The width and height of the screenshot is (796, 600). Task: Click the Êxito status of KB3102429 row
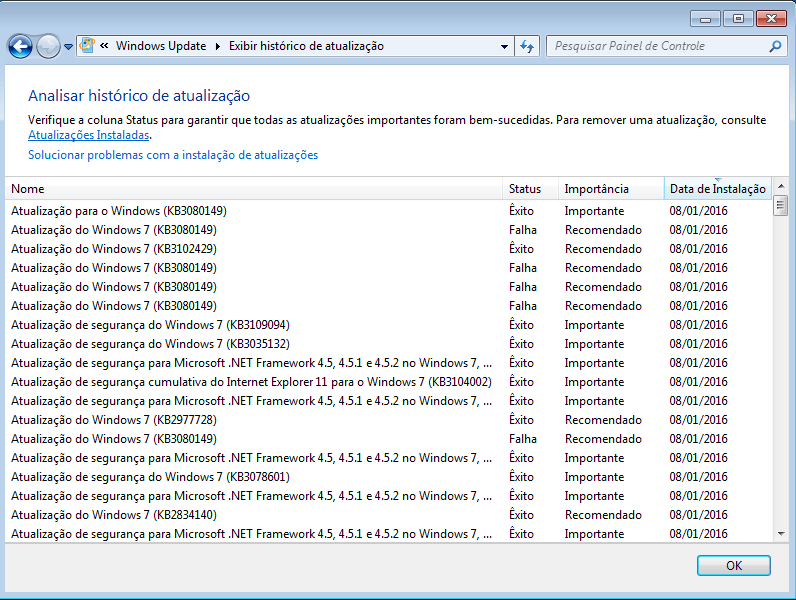(521, 248)
